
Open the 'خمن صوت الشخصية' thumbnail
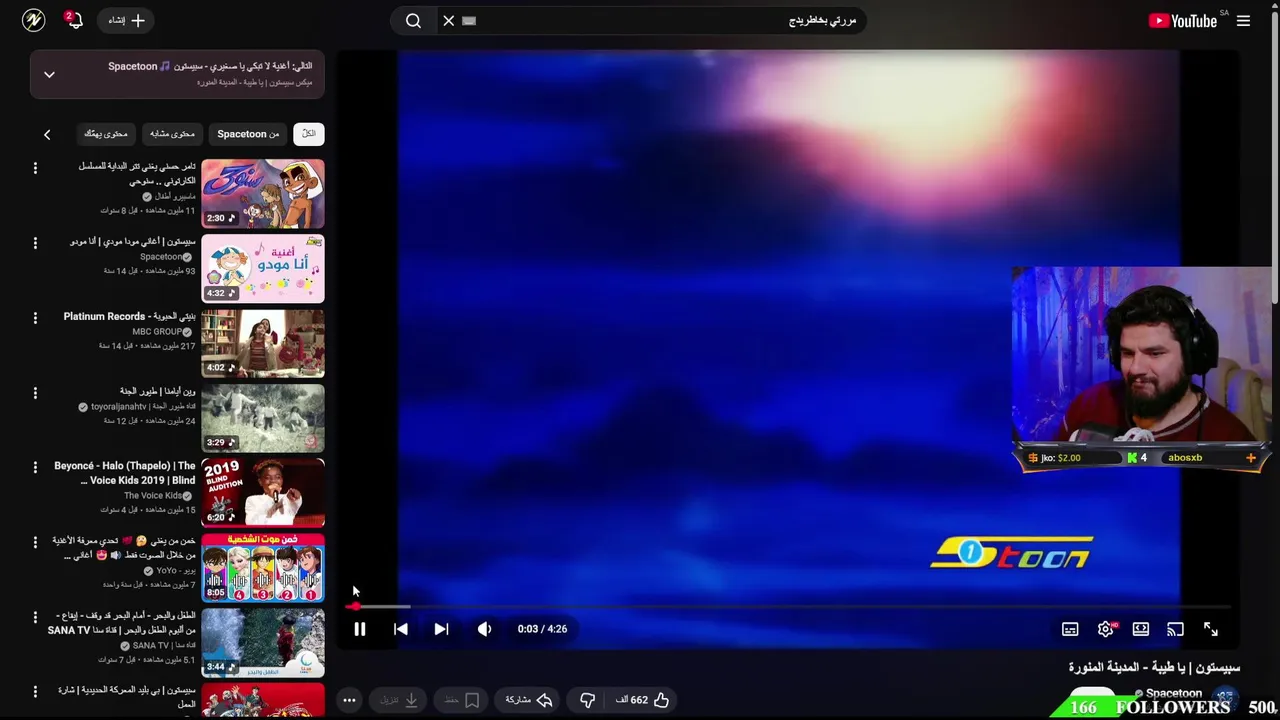click(263, 568)
